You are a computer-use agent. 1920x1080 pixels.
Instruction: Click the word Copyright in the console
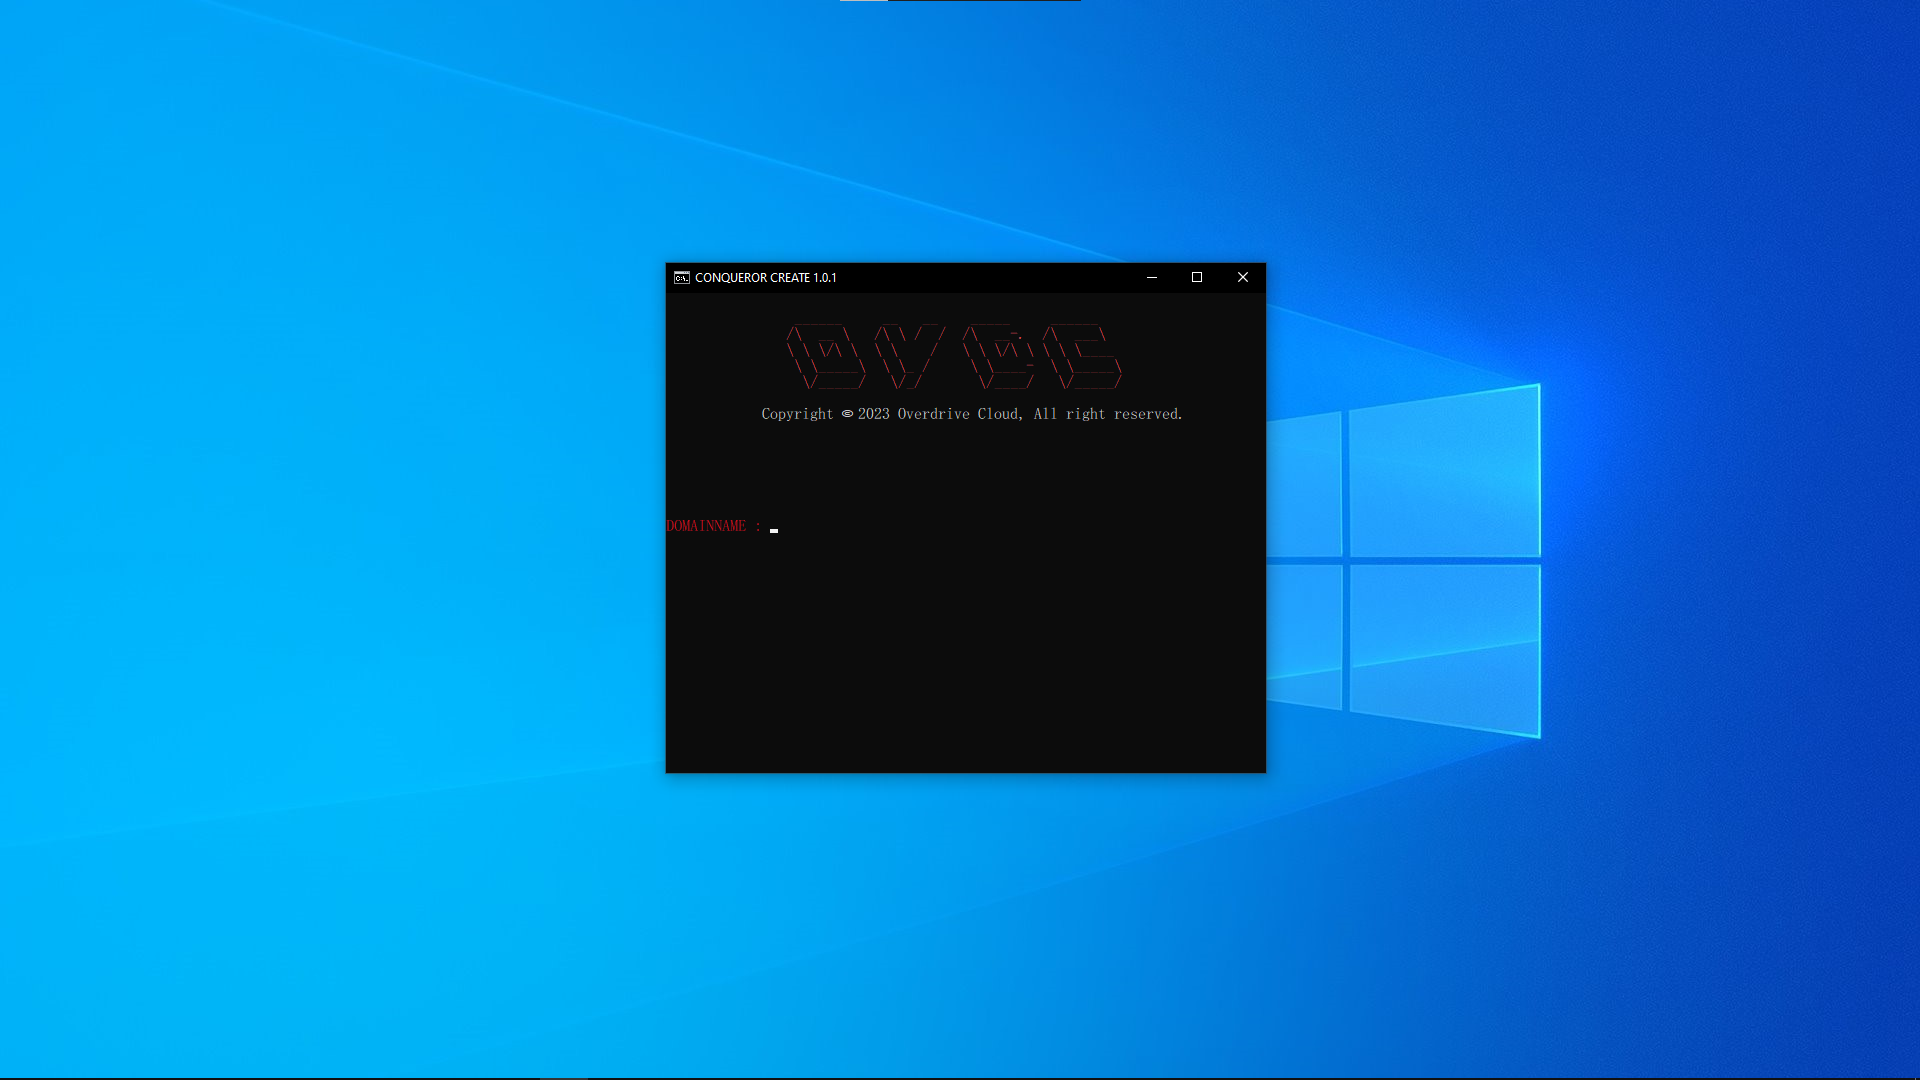coord(797,414)
